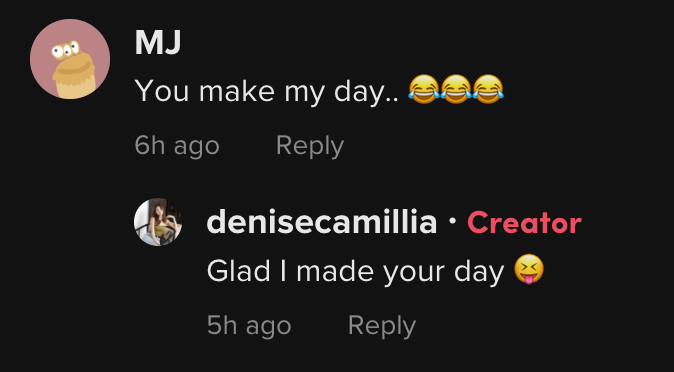Image resolution: width=674 pixels, height=372 pixels.
Task: Click the first laughing-crying emoji
Action: coord(424,89)
